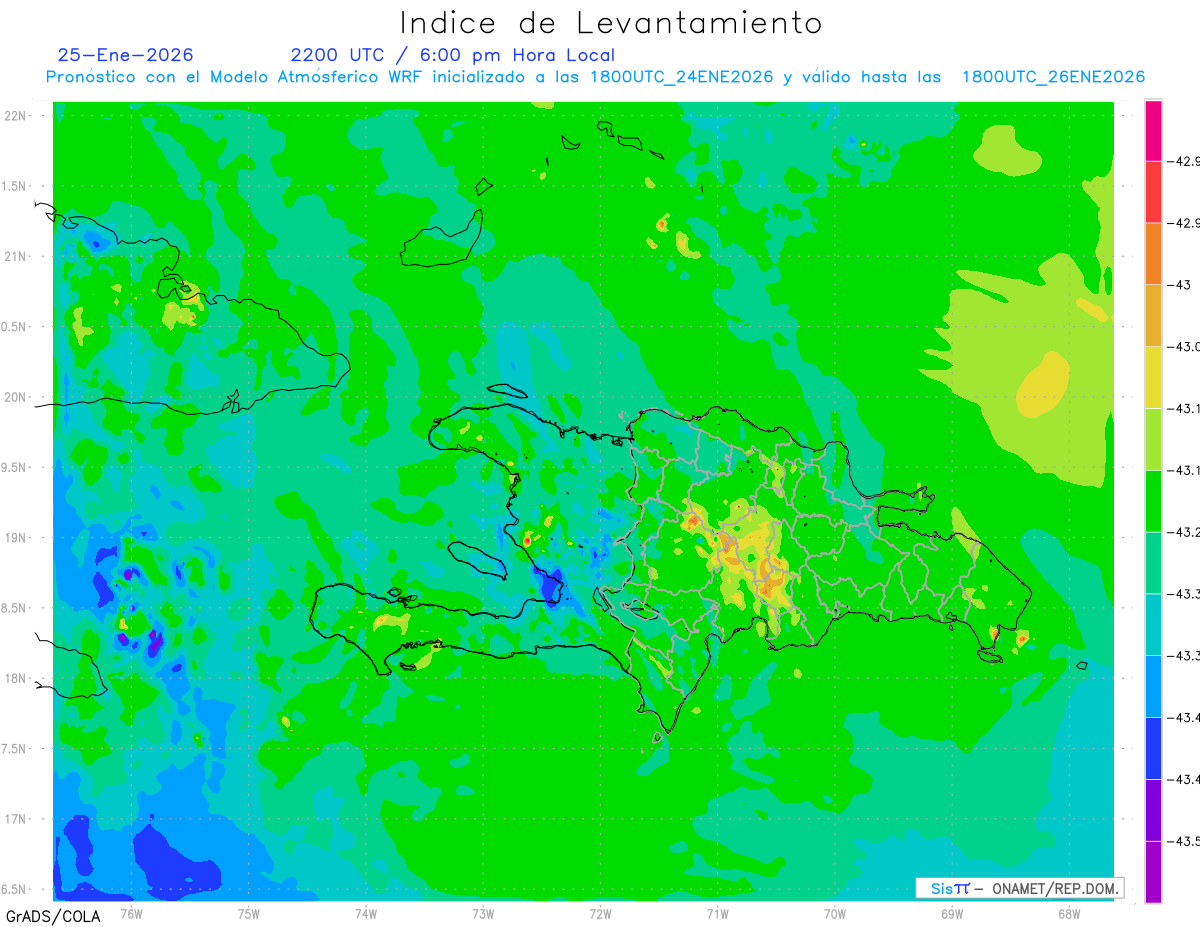Click the '-43.5' color bar value
The width and height of the screenshot is (1200, 927).
pos(1186,842)
